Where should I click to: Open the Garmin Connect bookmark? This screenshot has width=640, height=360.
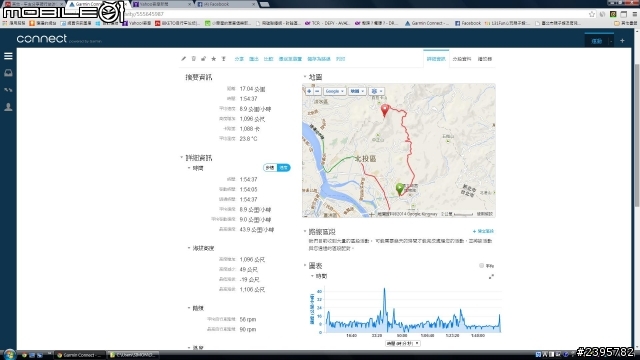click(x=427, y=23)
